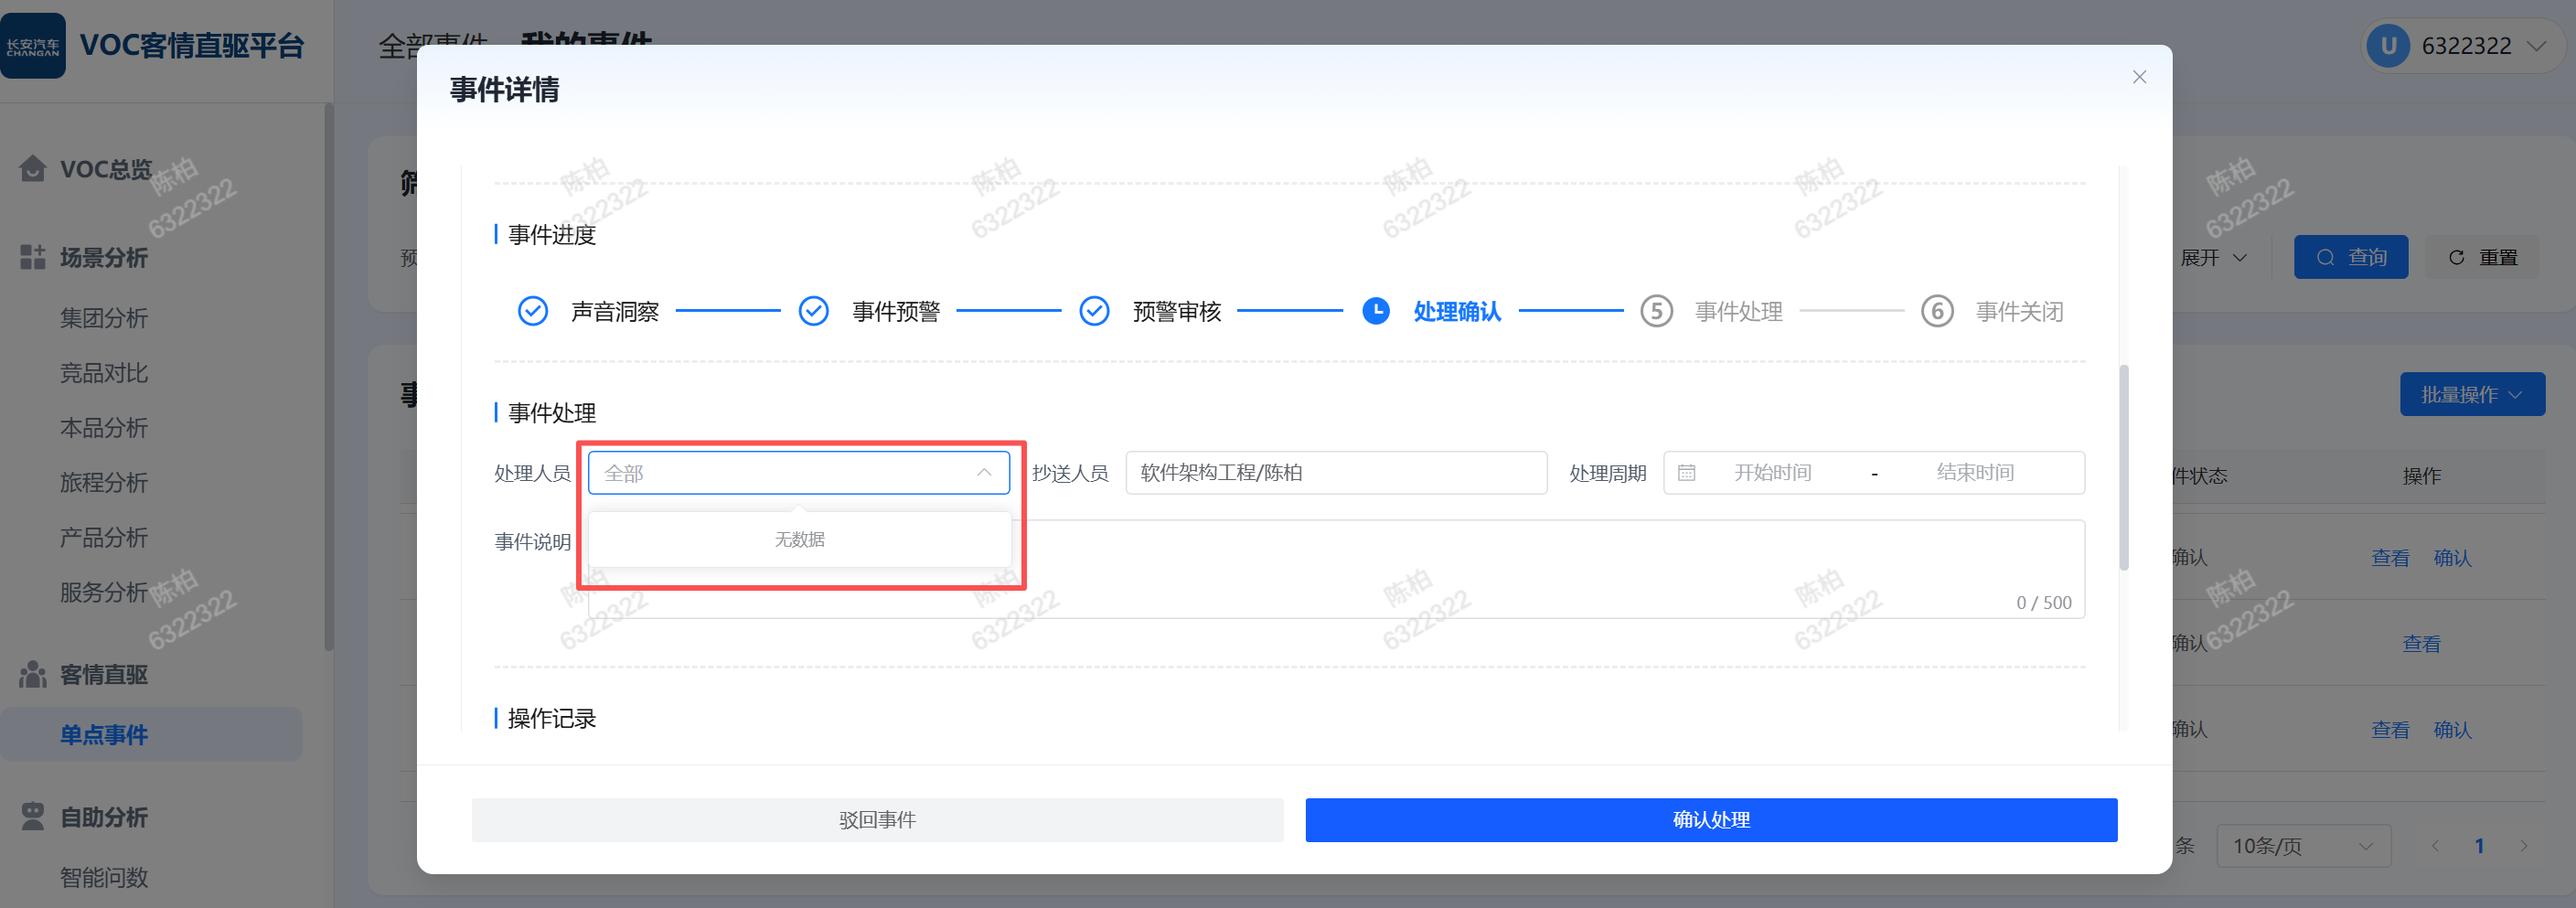
Task: Click step 5 事件处理 circle icon
Action: pos(1656,311)
